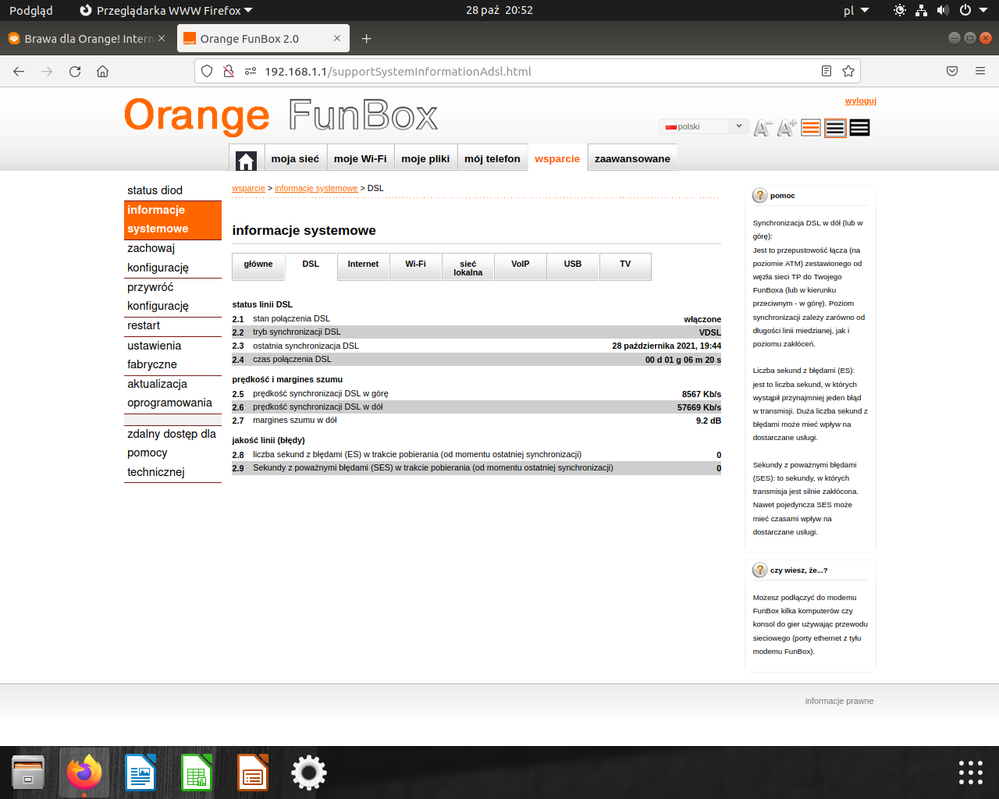Bookmark this page with star icon
999x799 pixels.
pyautogui.click(x=848, y=72)
